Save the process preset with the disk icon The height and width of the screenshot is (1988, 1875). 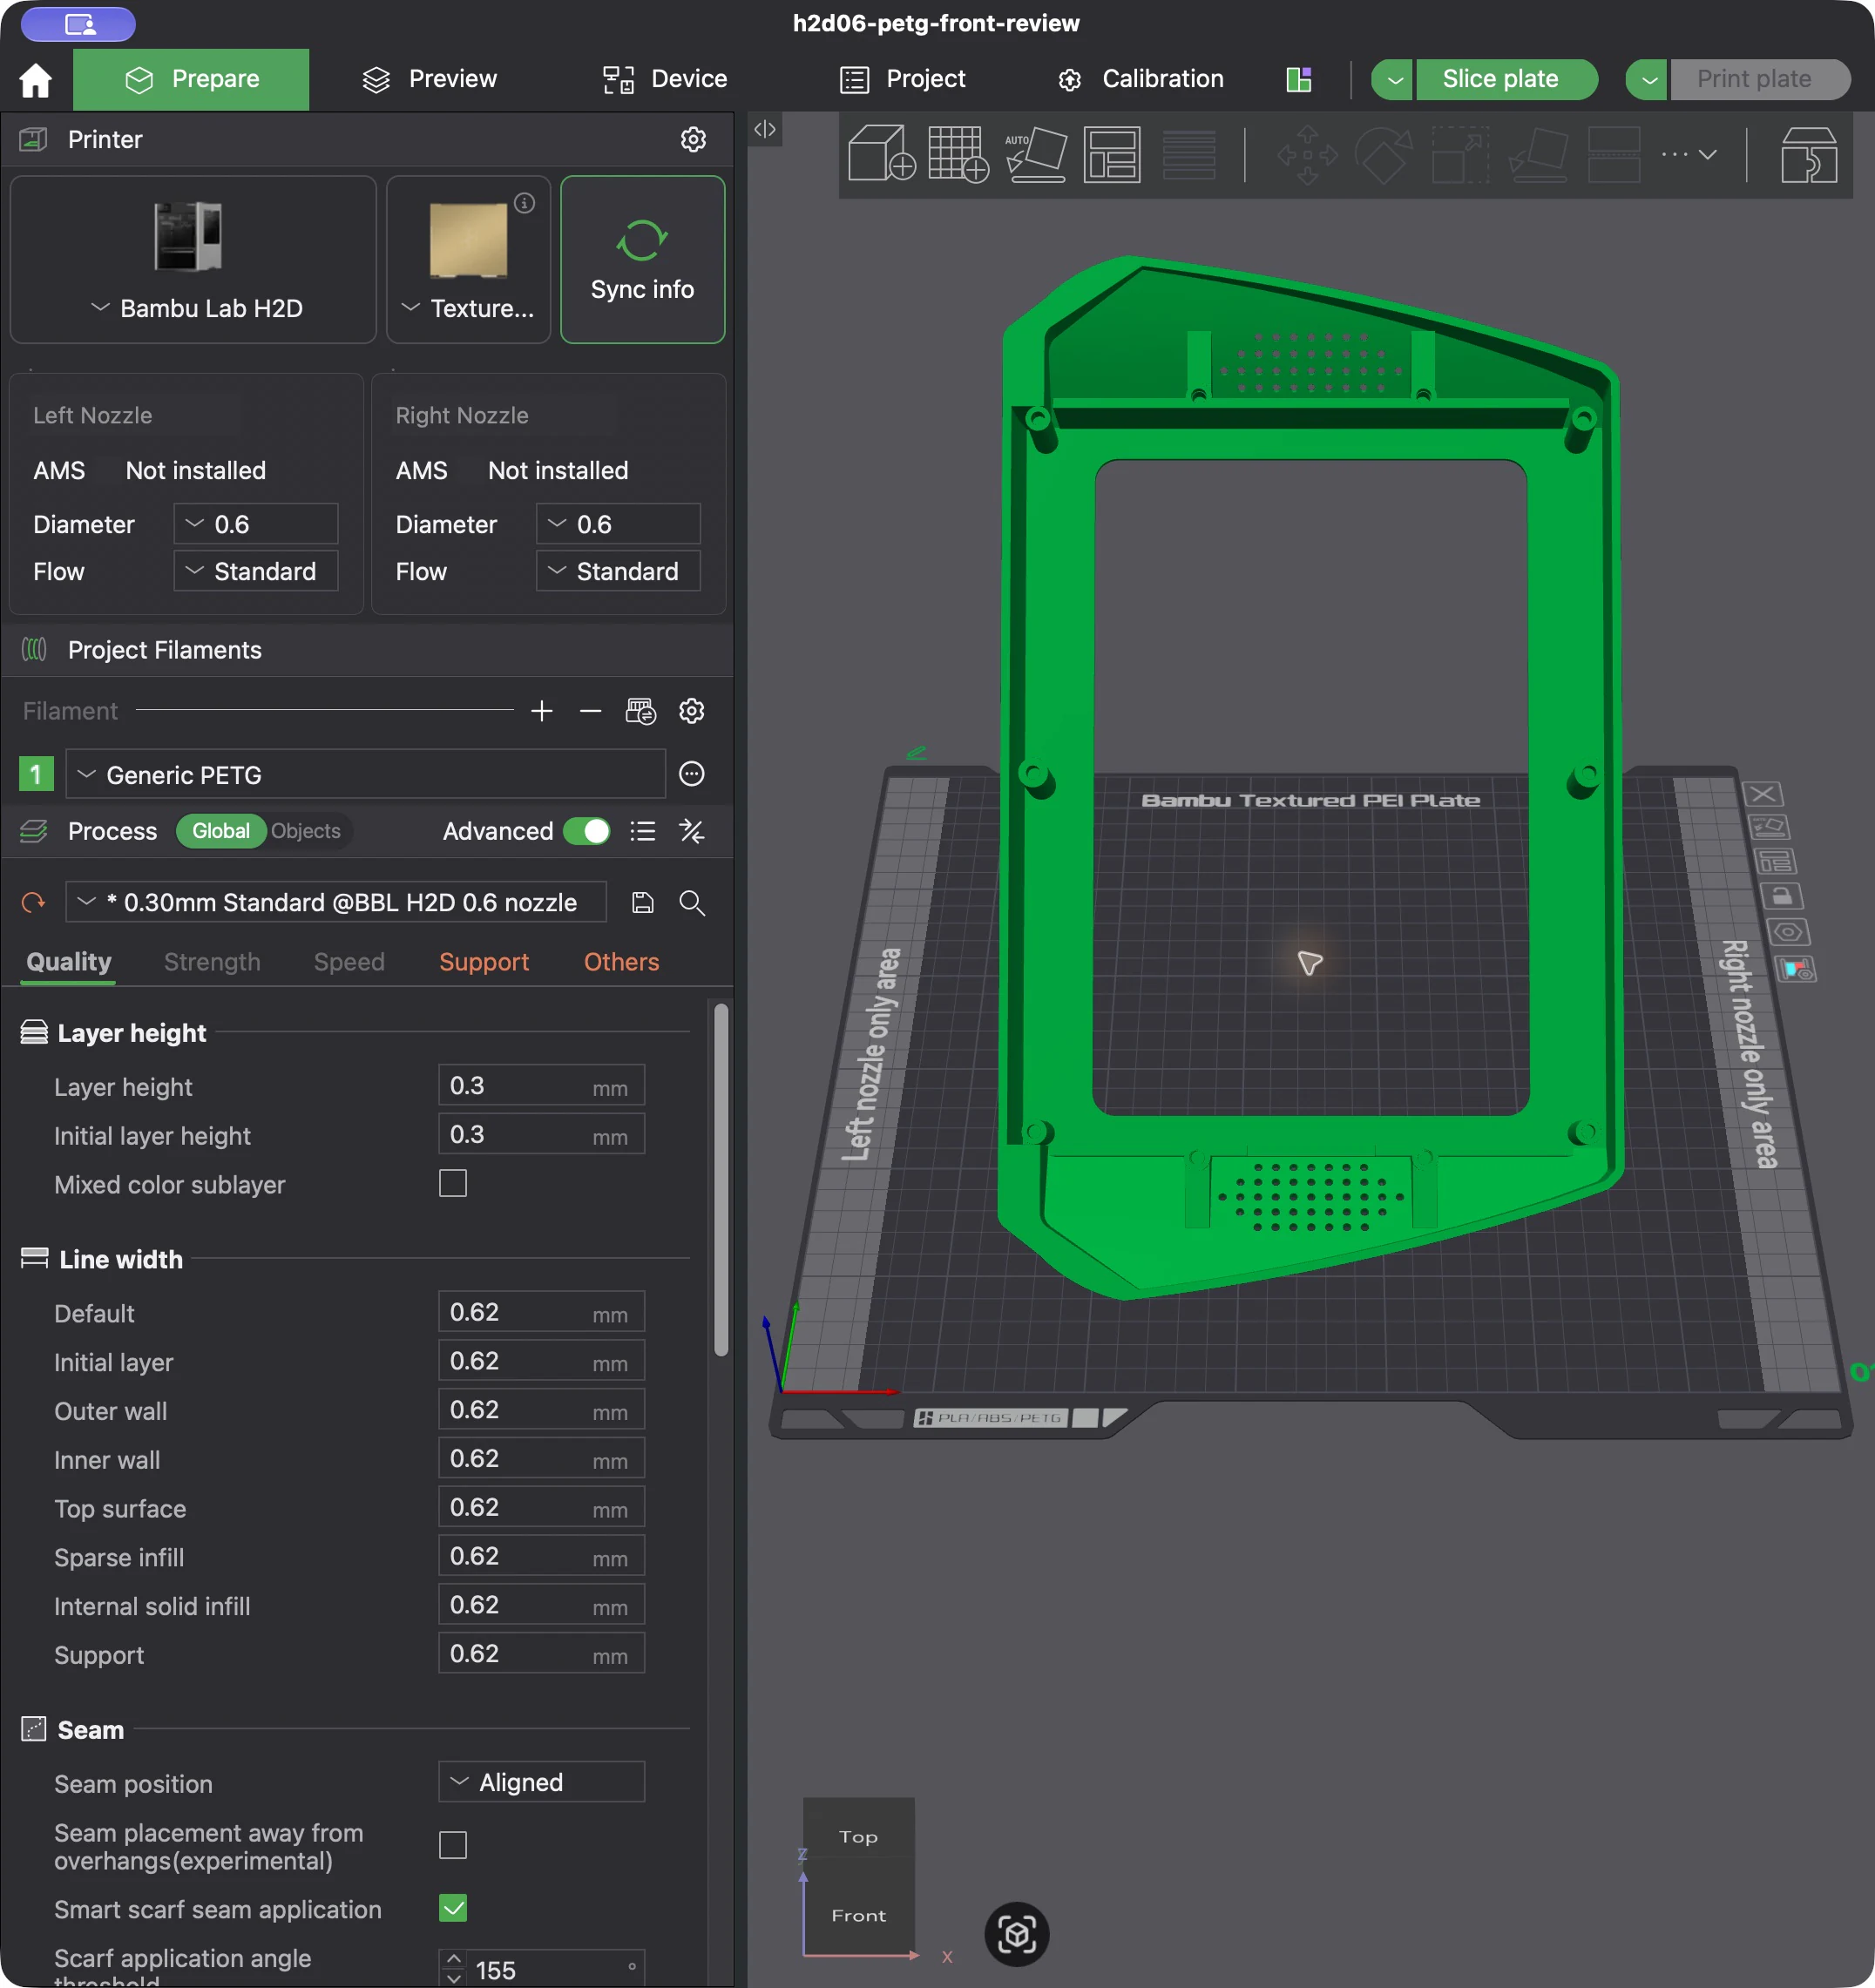(x=643, y=903)
